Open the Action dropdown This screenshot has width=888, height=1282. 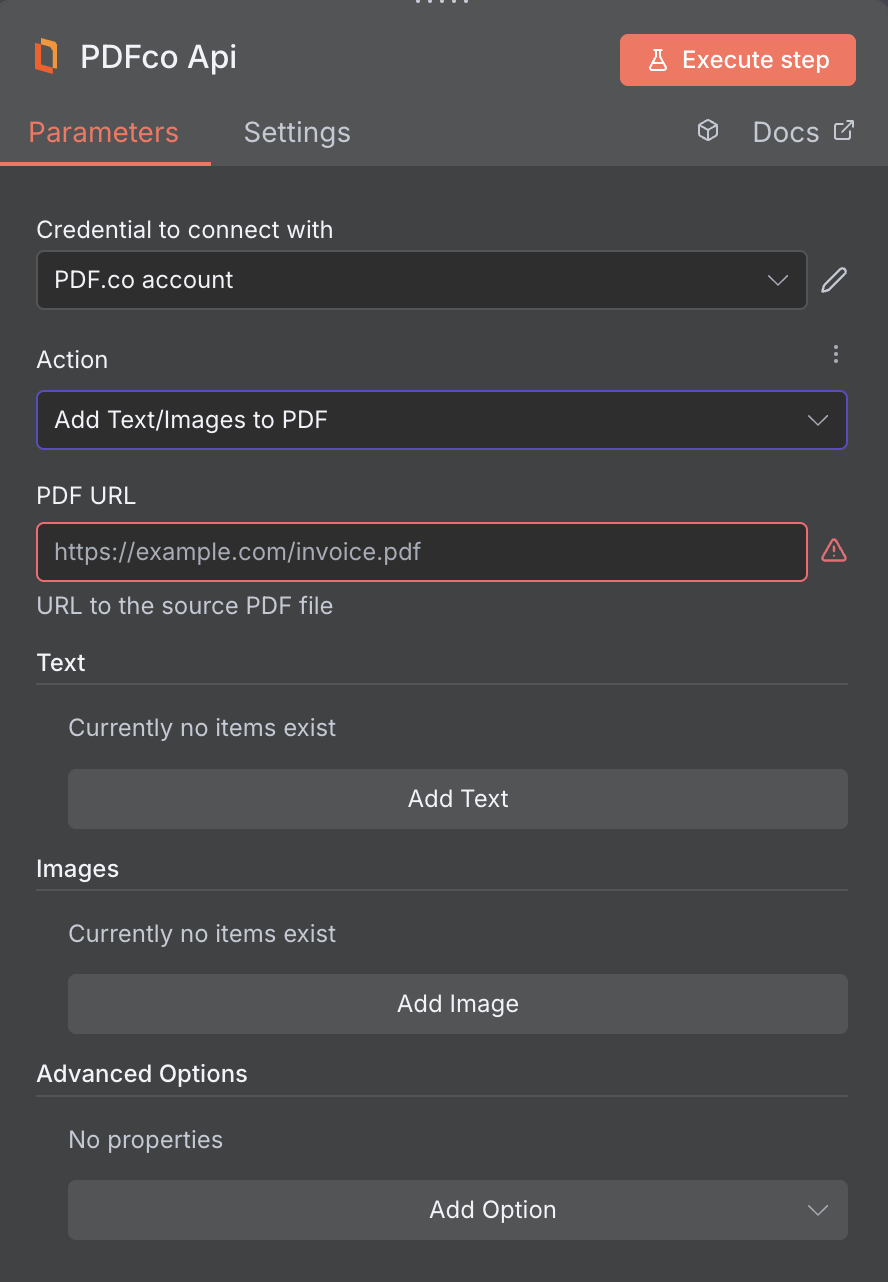(442, 420)
